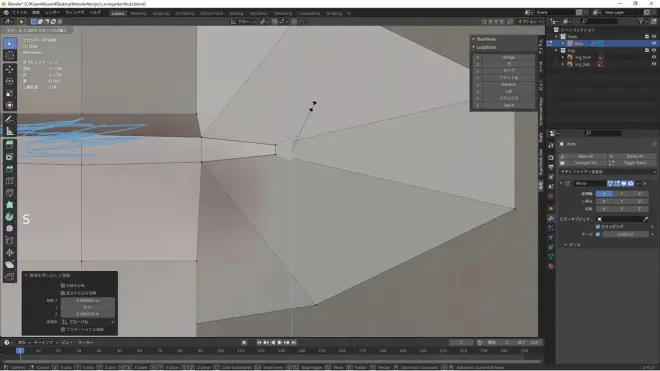Open the File menu
Screen dimensions: 660x371
pyautogui.click(x=19, y=13)
